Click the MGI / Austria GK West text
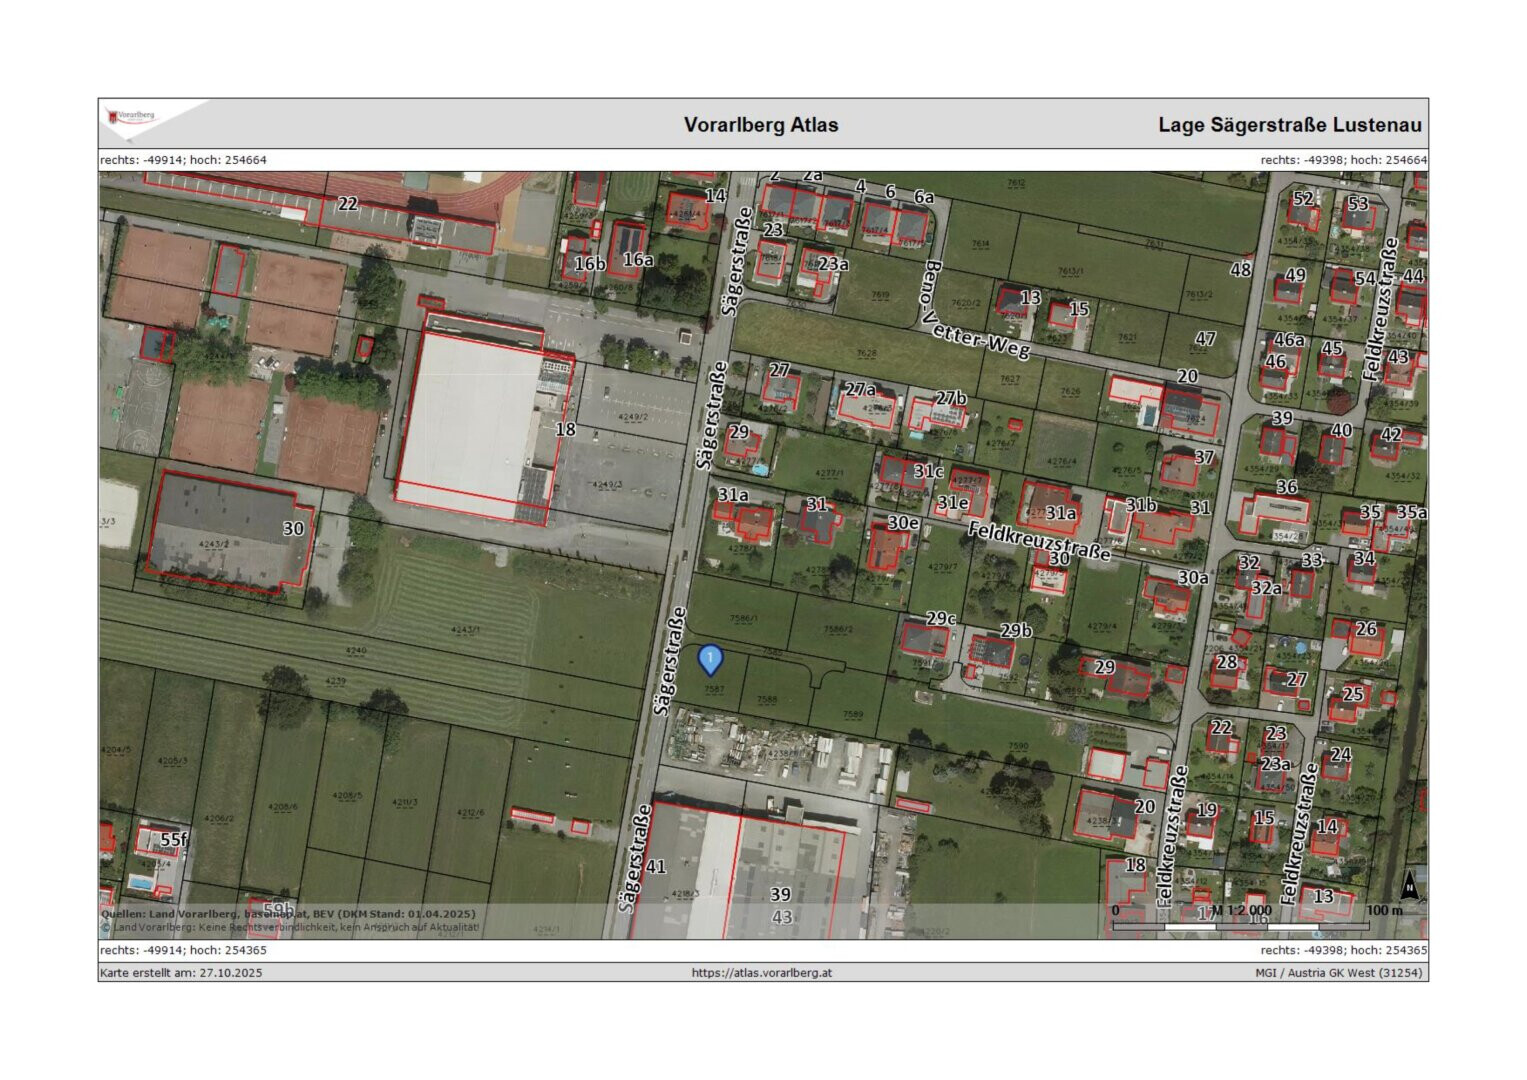Viewport: 1527px width, 1080px height. pyautogui.click(x=1338, y=972)
